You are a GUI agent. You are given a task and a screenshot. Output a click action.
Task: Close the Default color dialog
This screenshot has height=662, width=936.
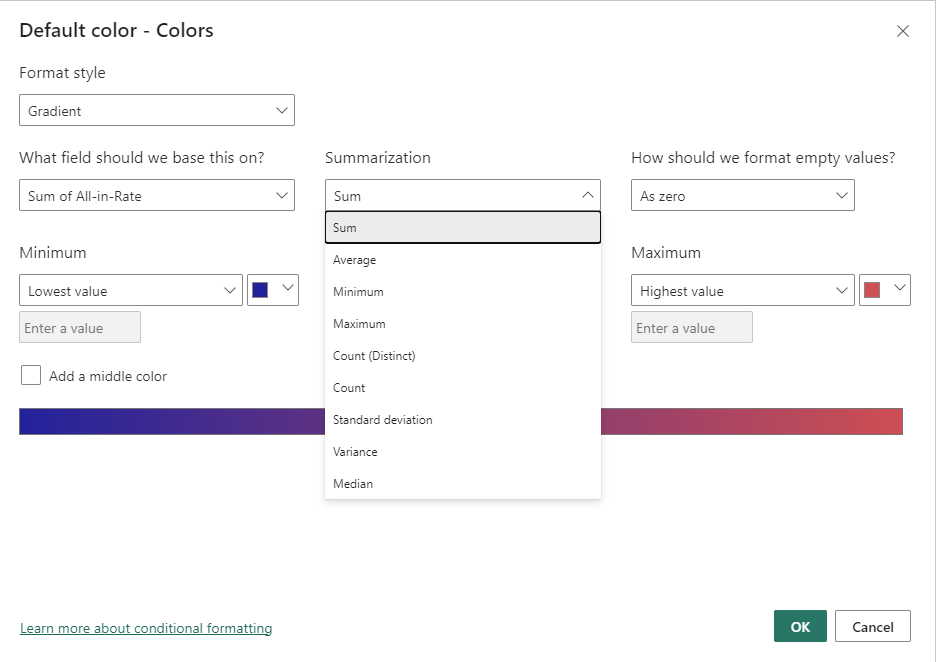[x=903, y=31]
